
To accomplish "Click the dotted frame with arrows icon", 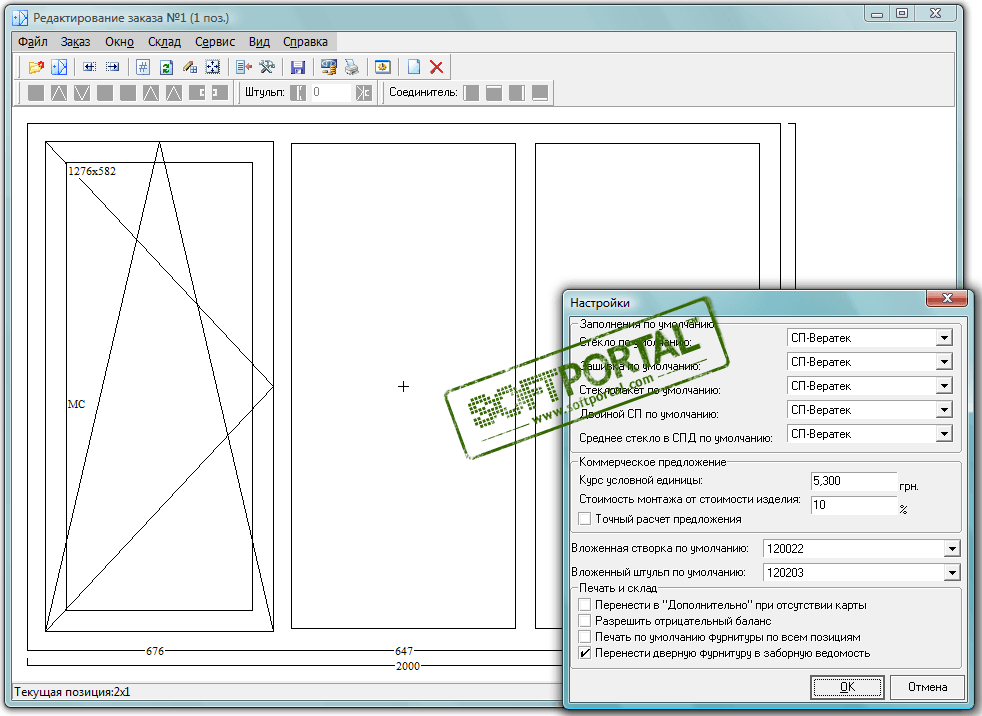I will point(213,66).
